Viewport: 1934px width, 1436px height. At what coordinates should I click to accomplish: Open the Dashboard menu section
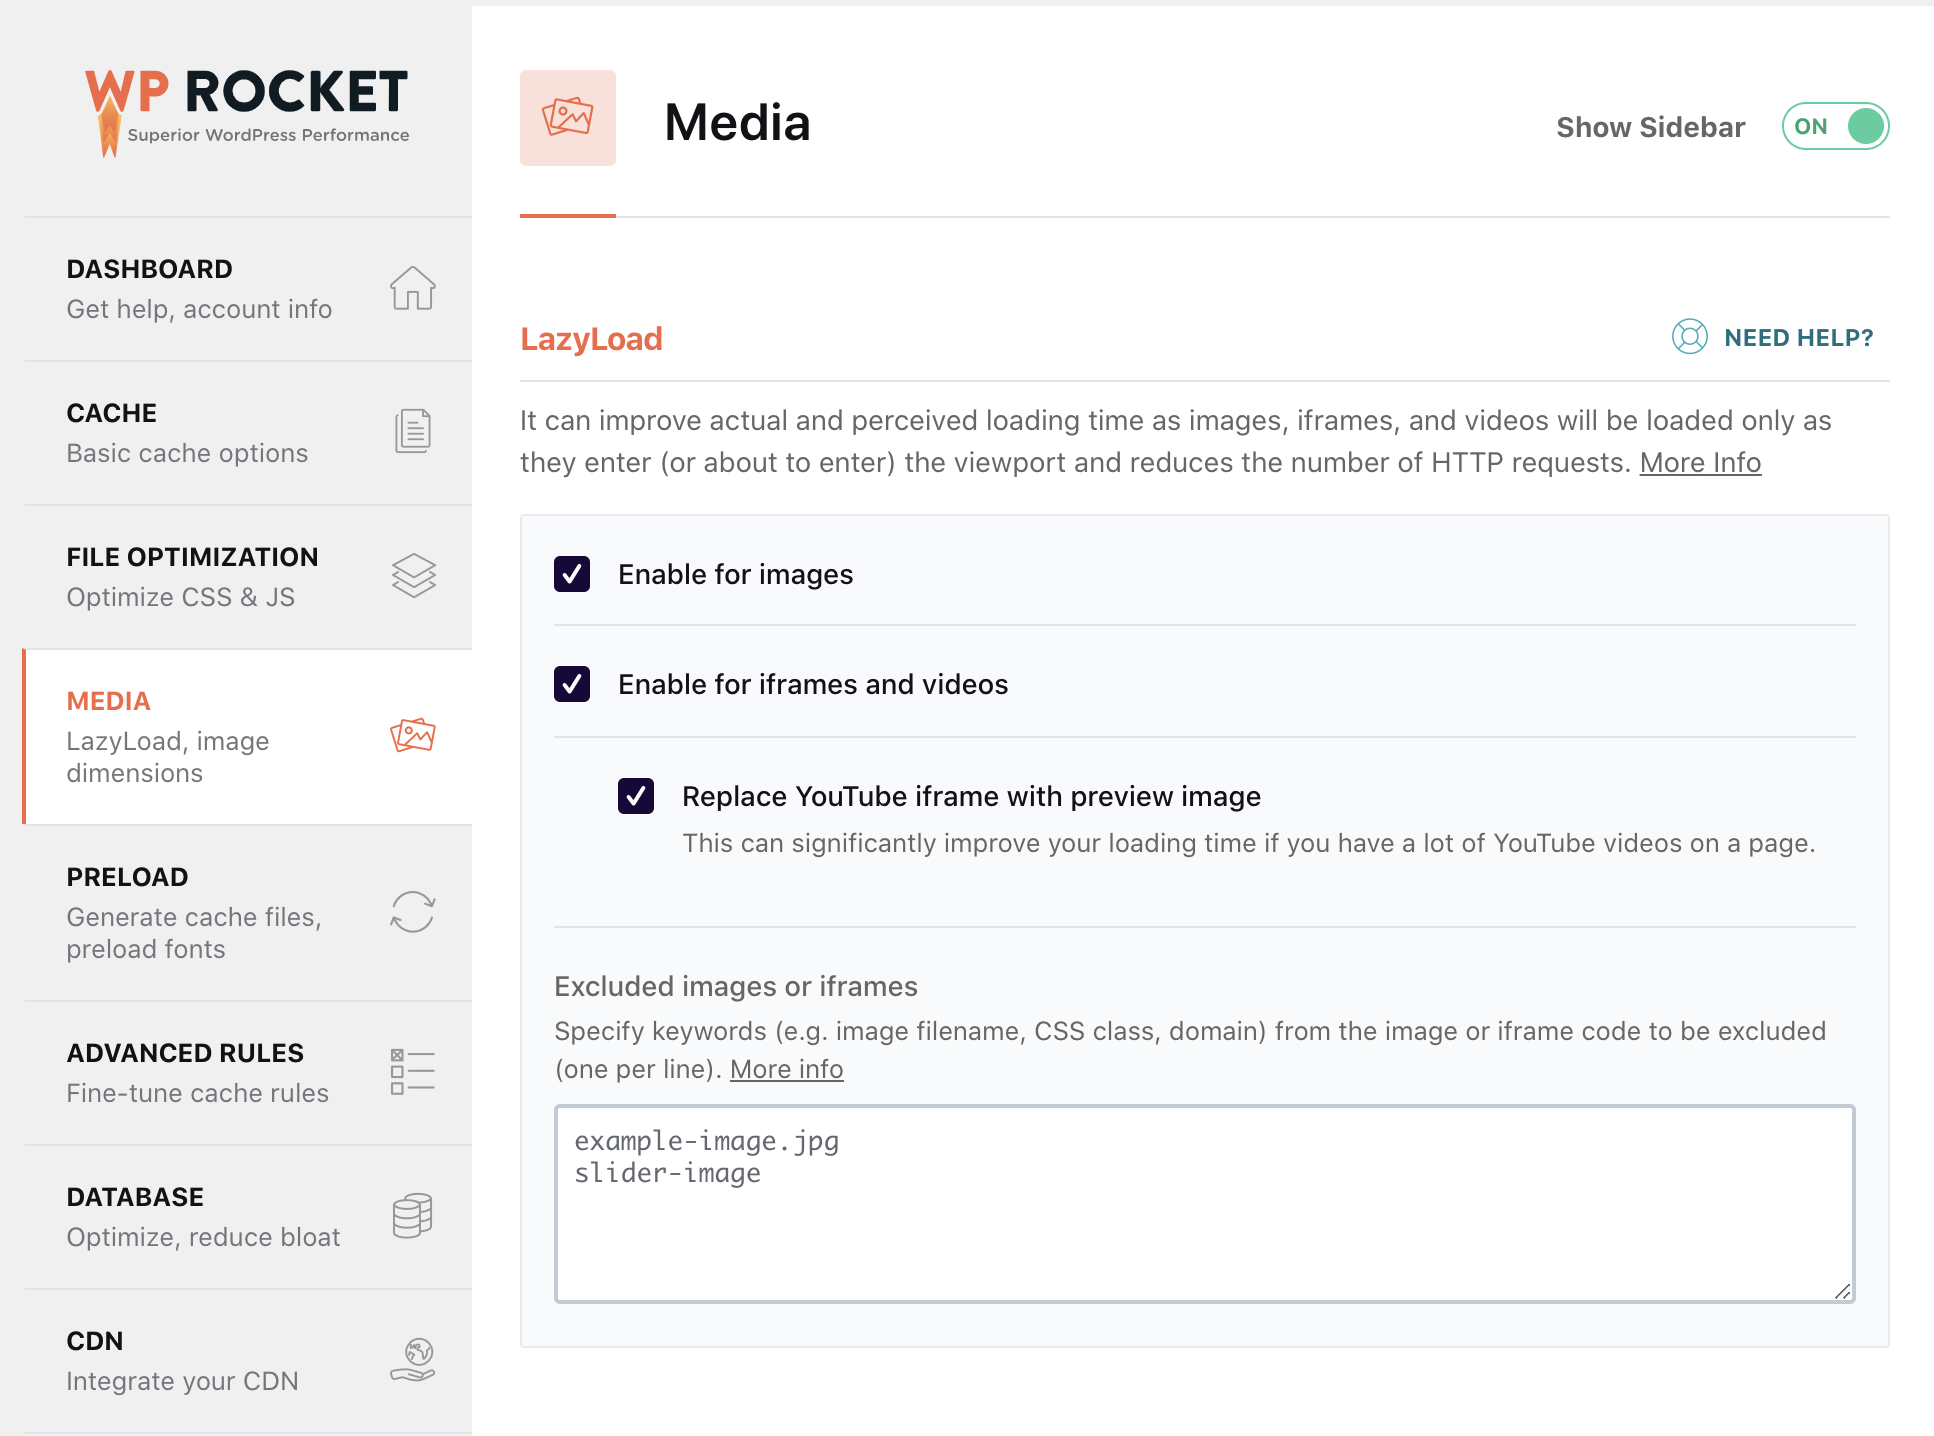click(248, 289)
